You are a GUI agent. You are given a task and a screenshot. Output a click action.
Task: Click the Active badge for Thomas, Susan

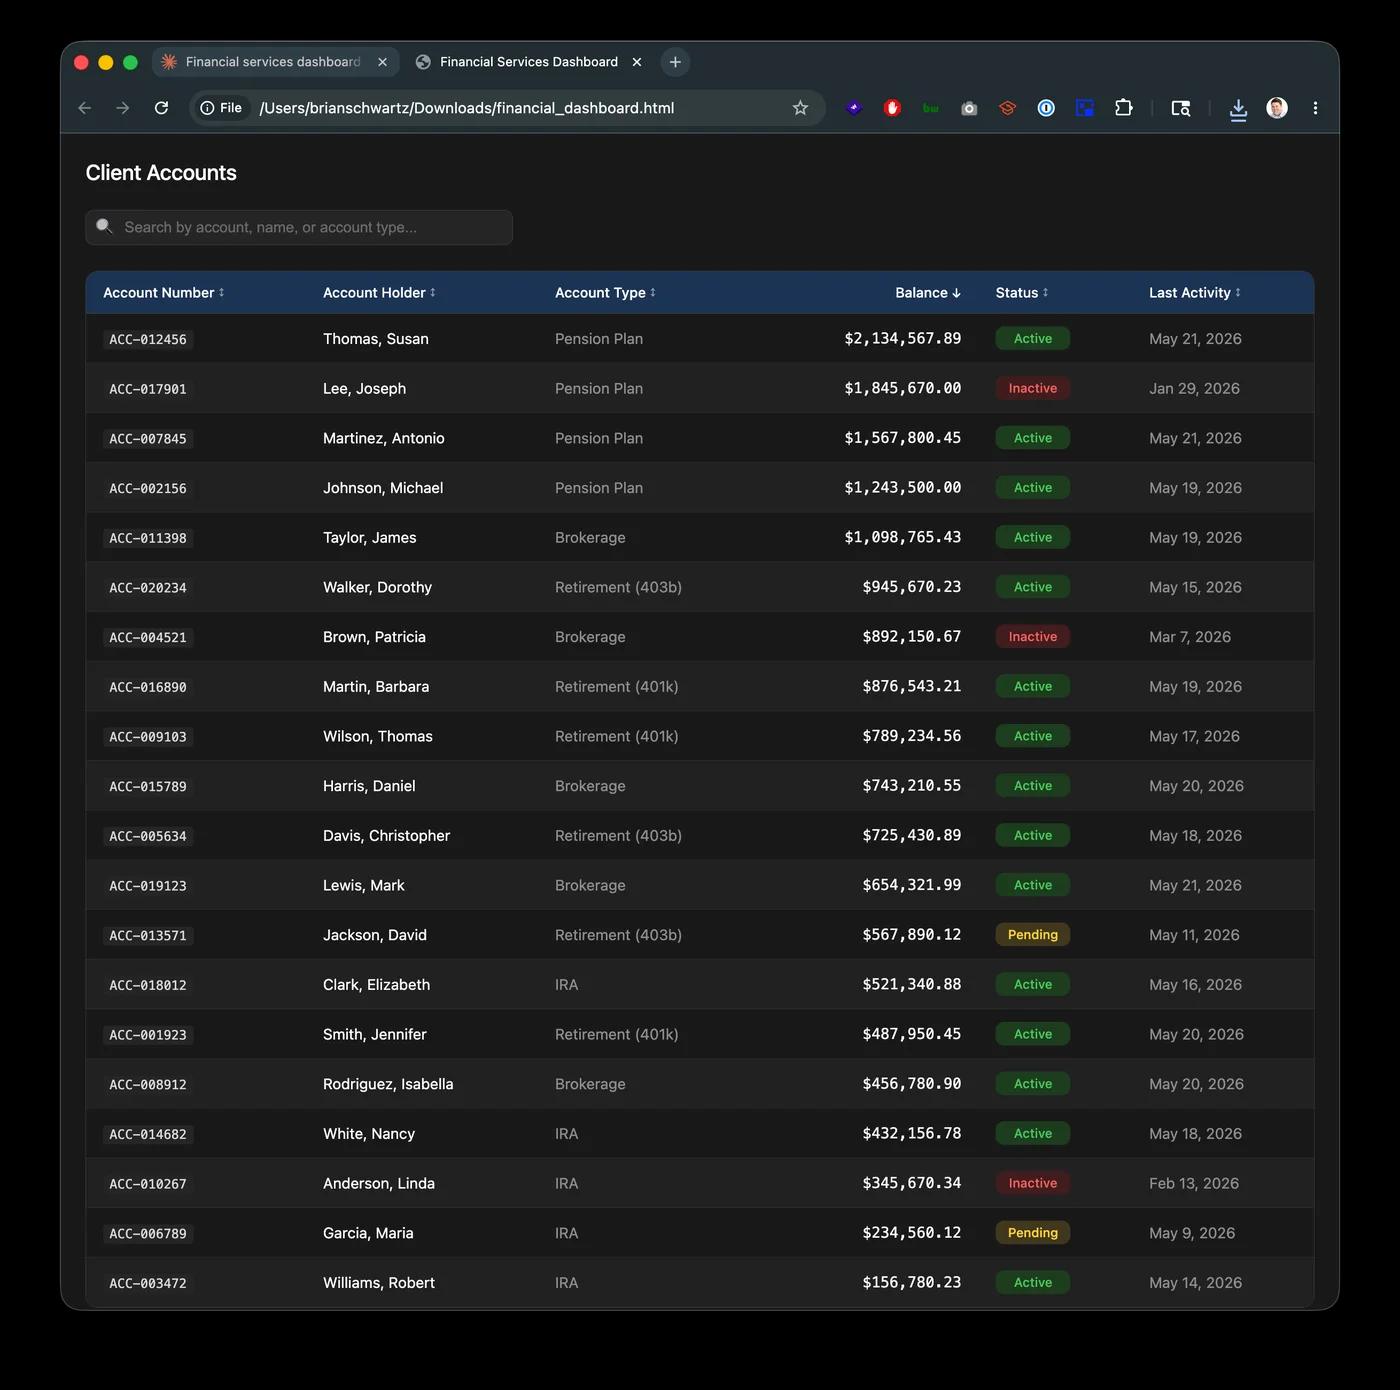pos(1033,339)
